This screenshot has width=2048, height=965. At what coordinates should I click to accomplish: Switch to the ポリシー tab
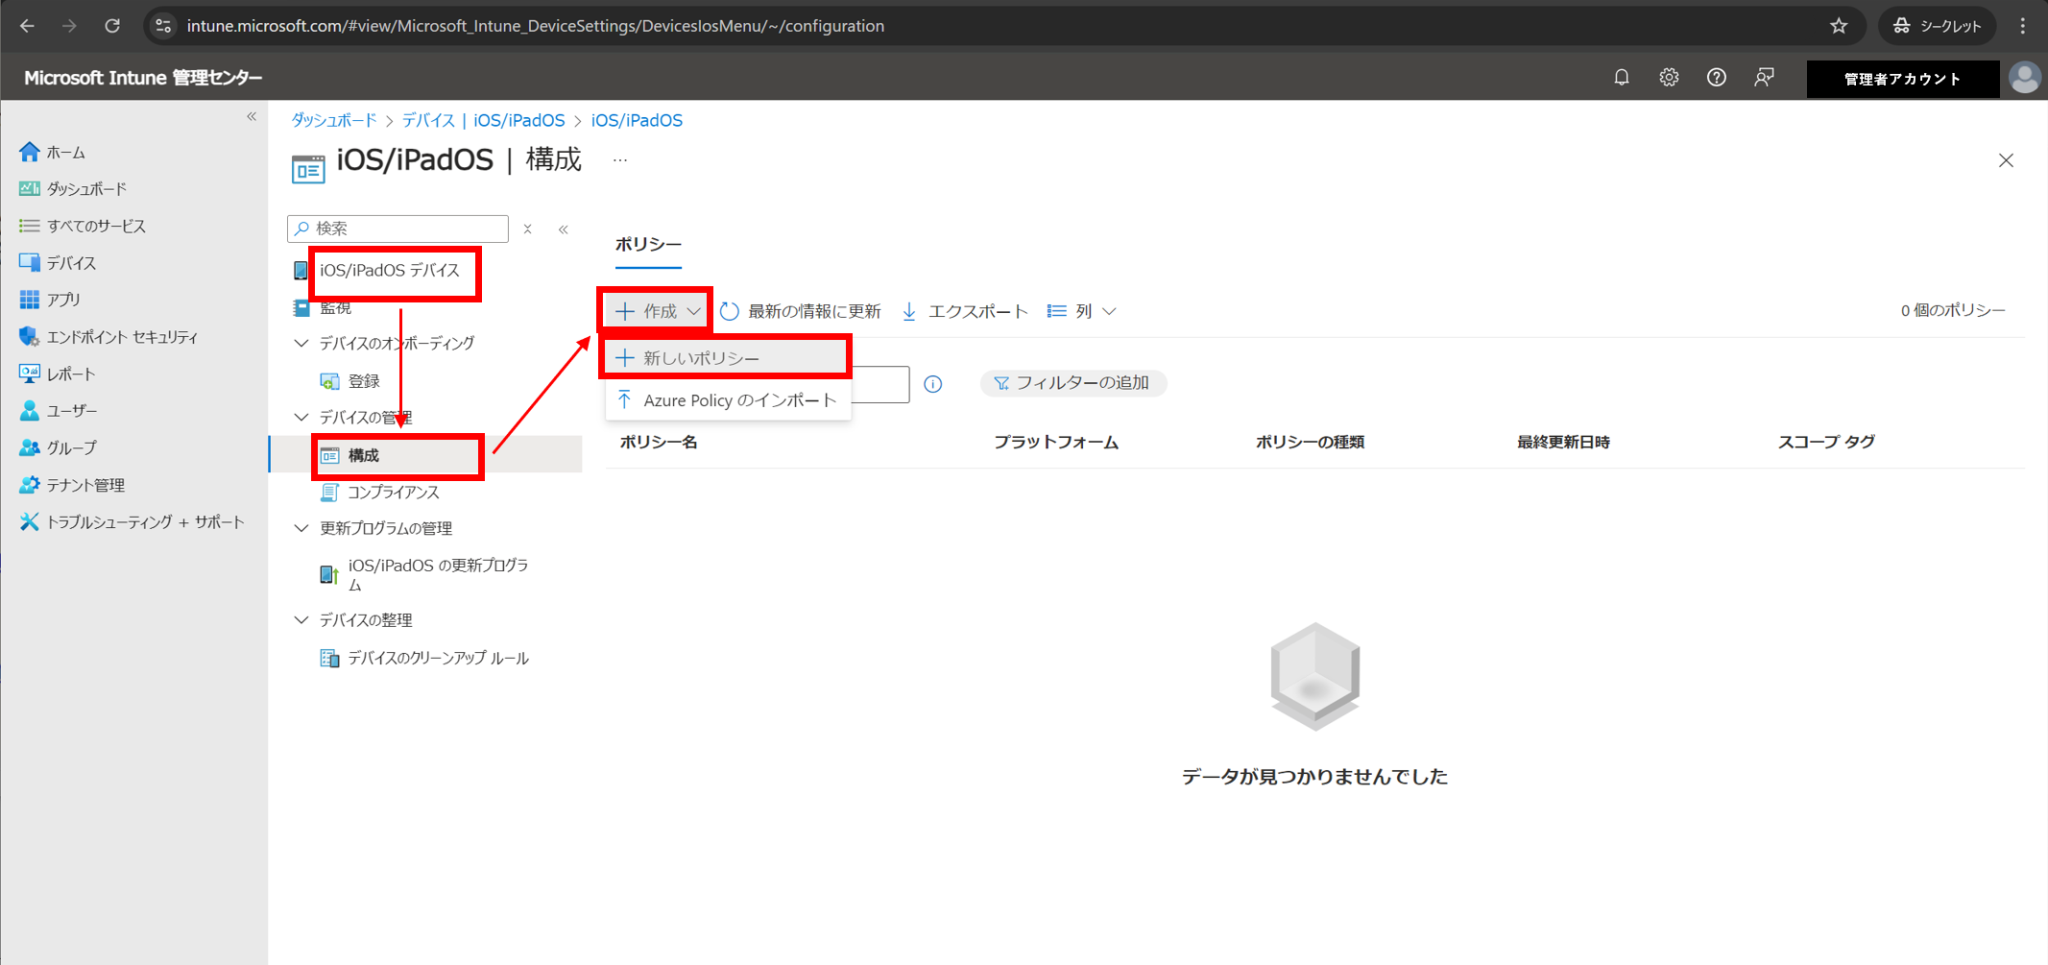(648, 243)
